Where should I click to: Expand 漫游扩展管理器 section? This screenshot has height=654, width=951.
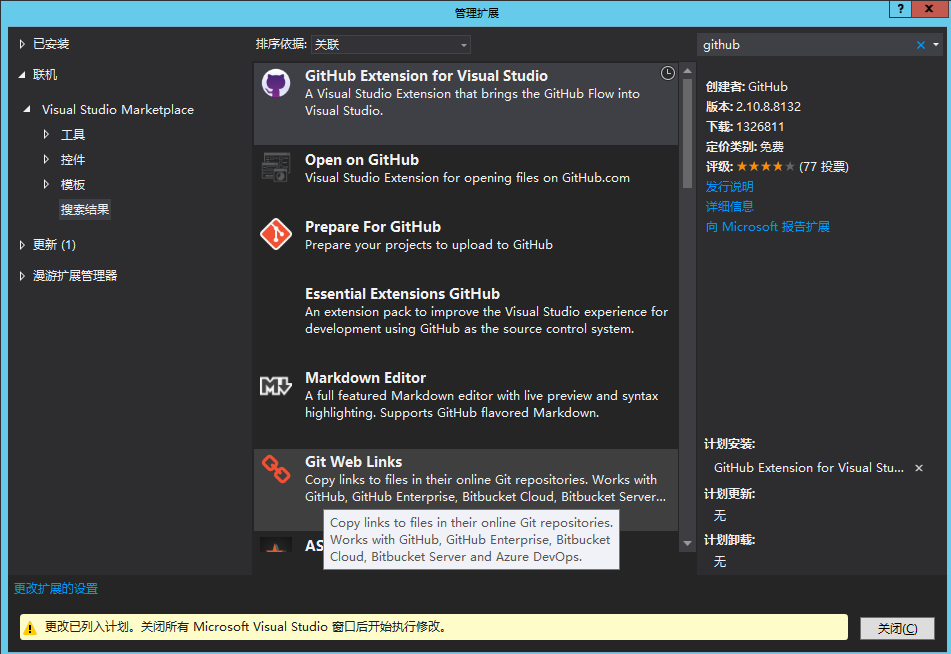[22, 275]
